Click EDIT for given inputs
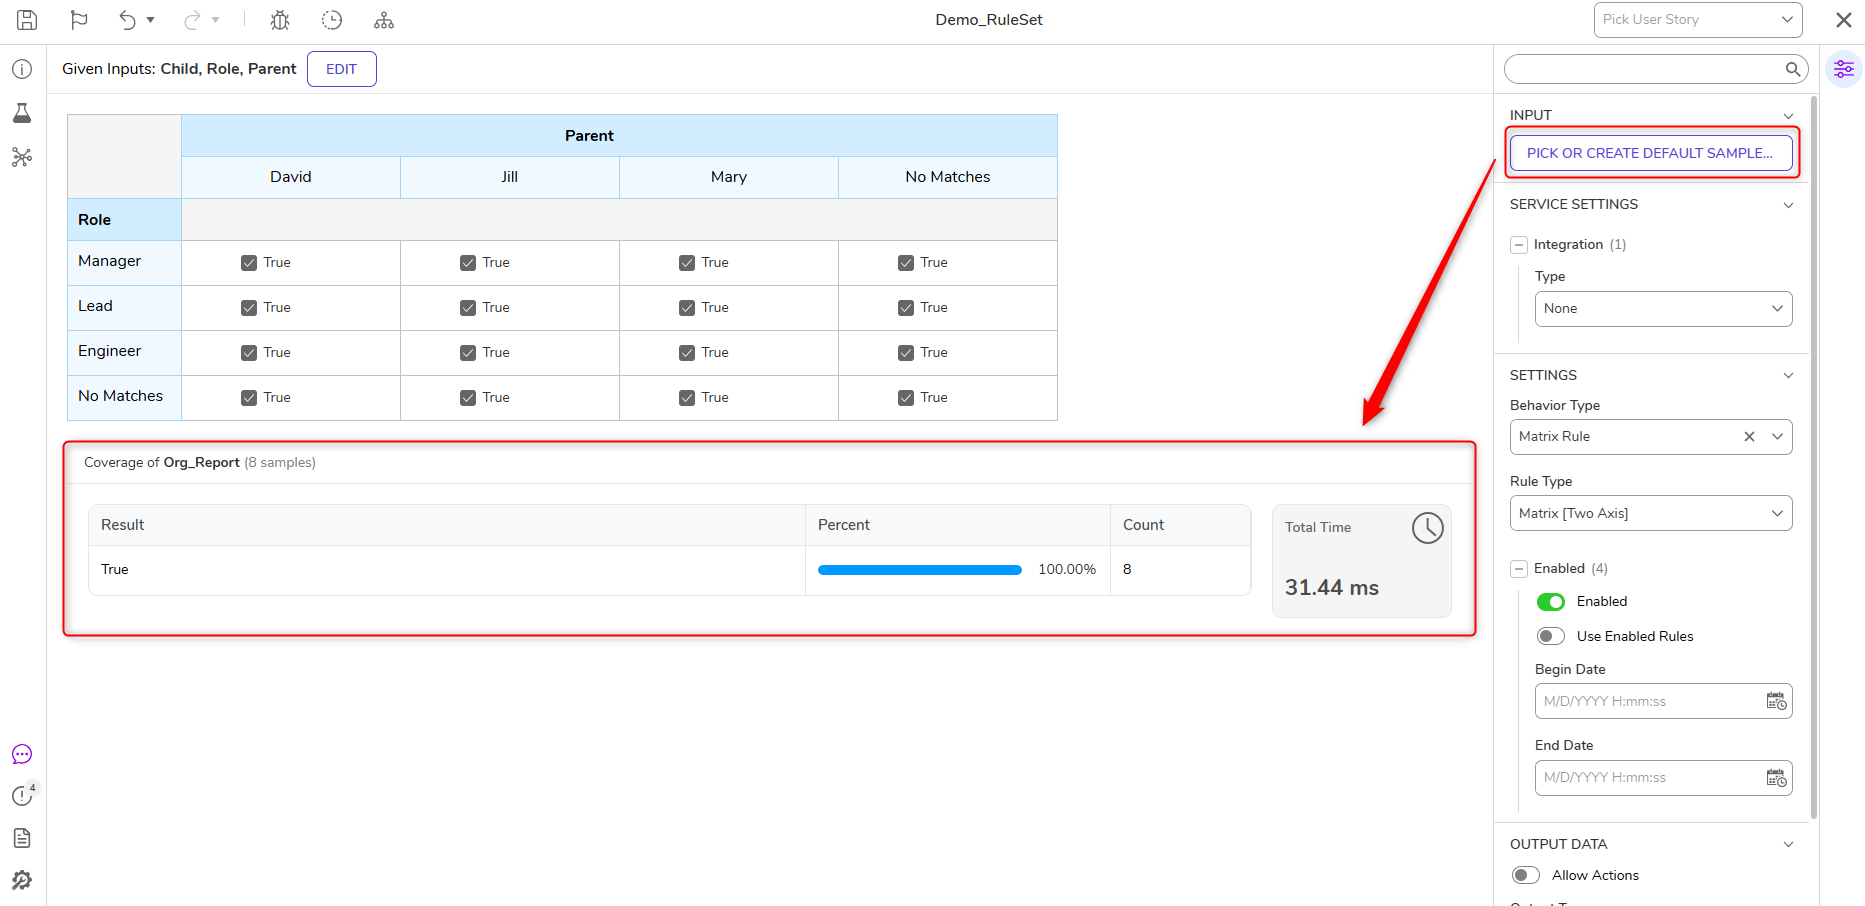 pyautogui.click(x=342, y=69)
